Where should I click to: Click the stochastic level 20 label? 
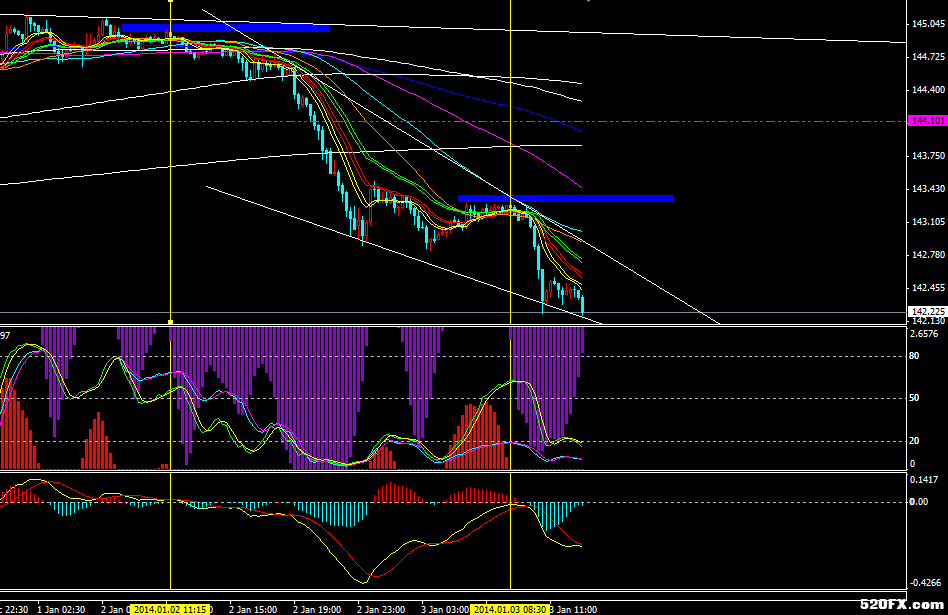point(914,441)
